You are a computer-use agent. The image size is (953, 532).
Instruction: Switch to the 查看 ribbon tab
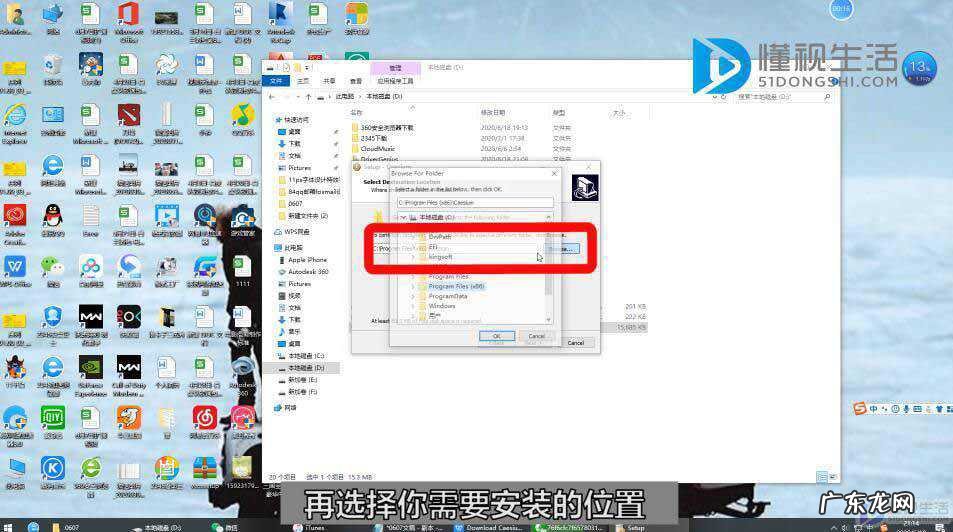pyautogui.click(x=356, y=81)
